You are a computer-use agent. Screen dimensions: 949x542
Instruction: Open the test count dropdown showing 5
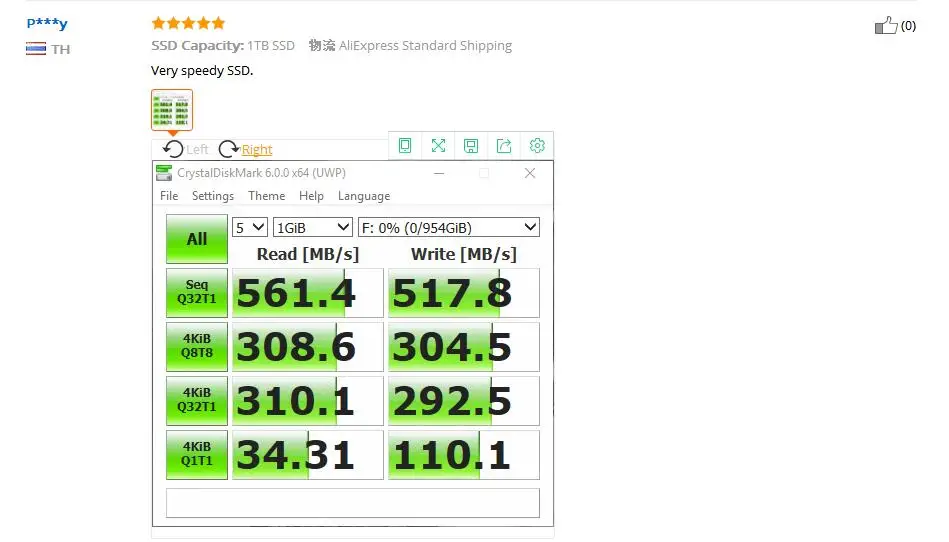(250, 227)
